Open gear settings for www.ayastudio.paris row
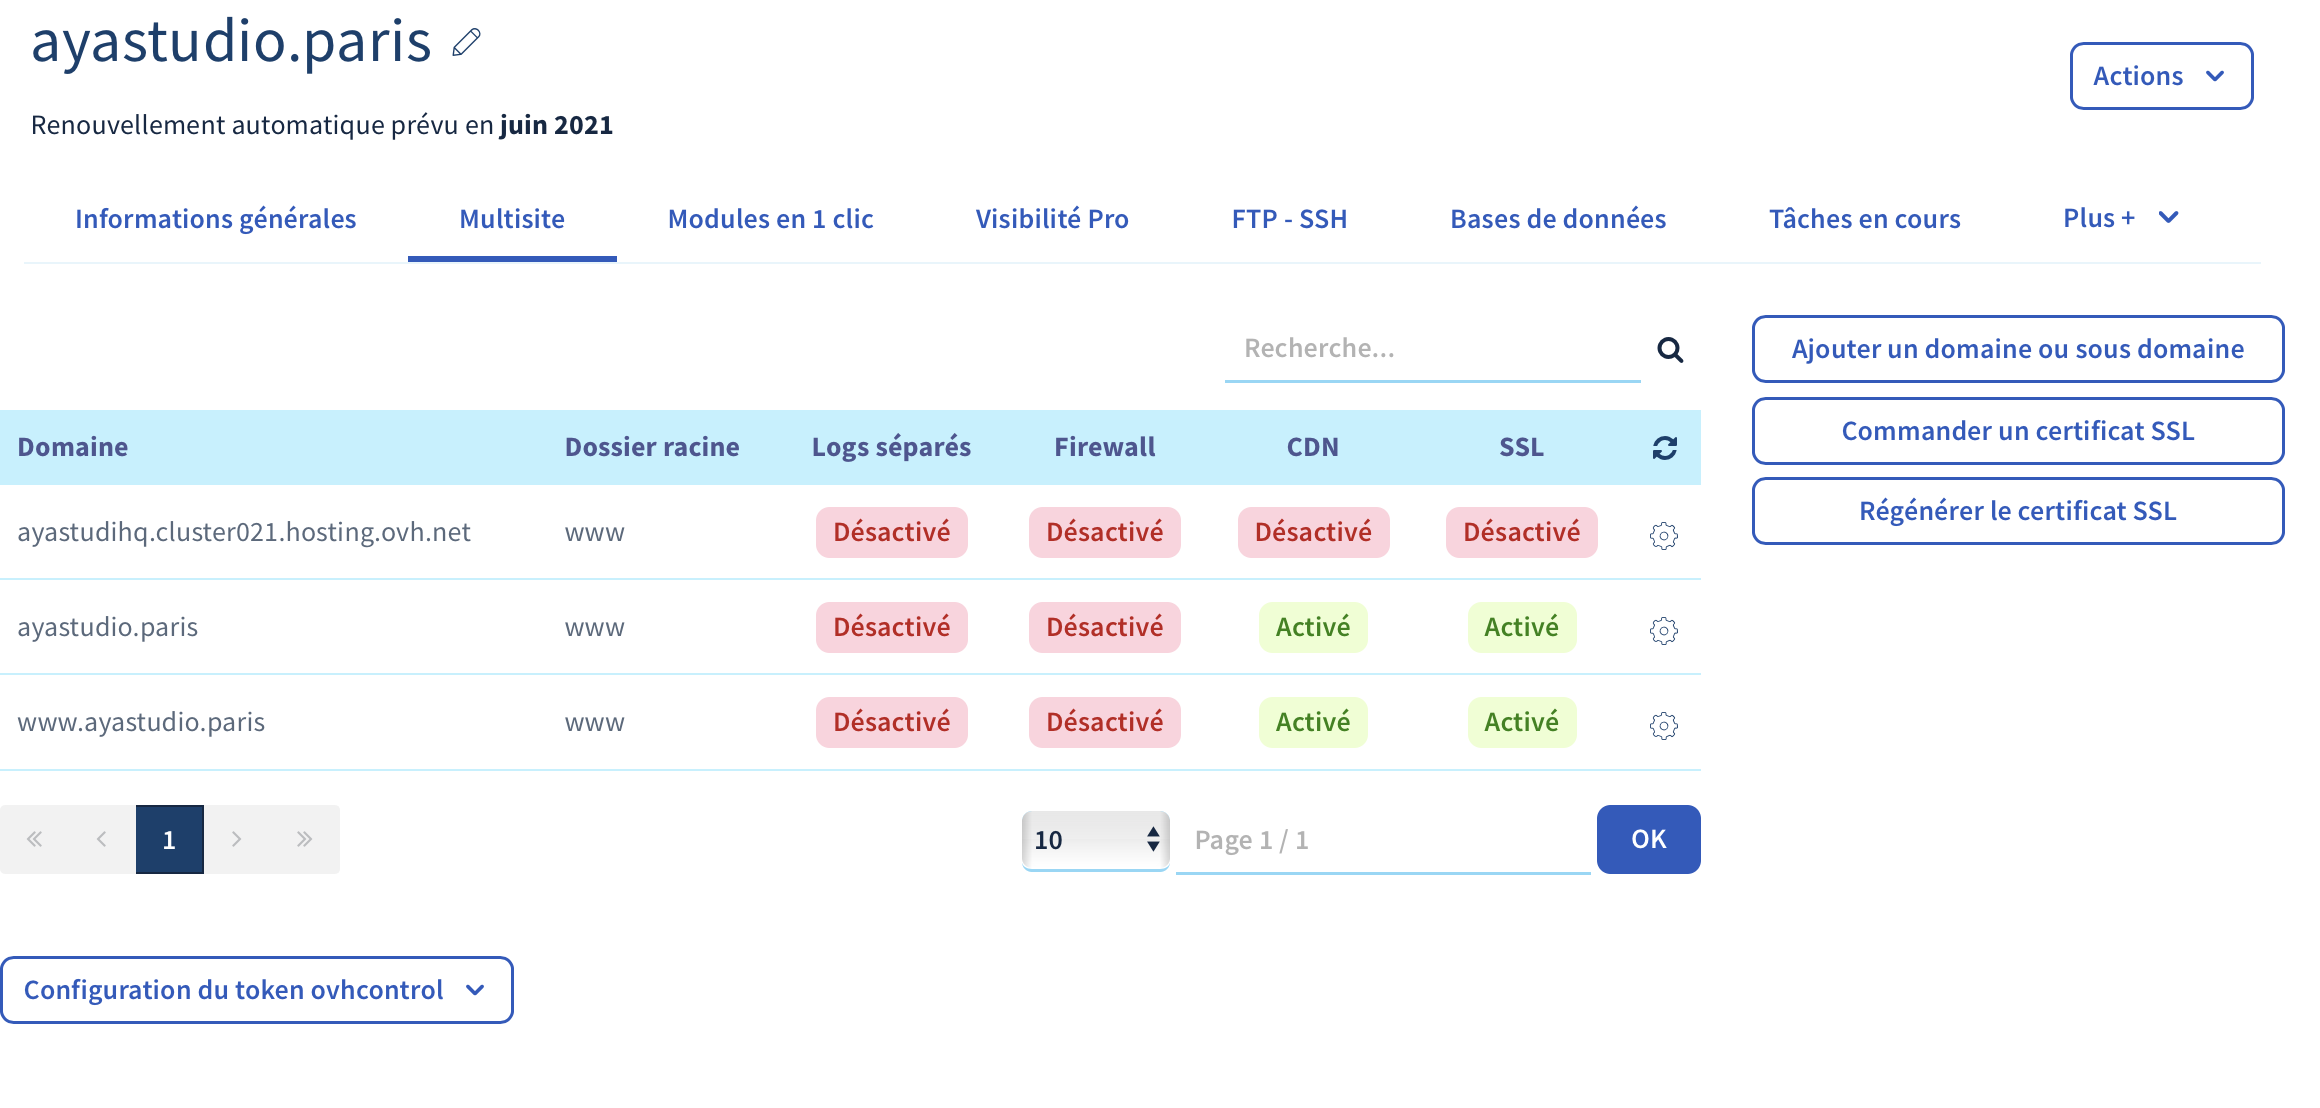The width and height of the screenshot is (2320, 1108). coord(1663,726)
